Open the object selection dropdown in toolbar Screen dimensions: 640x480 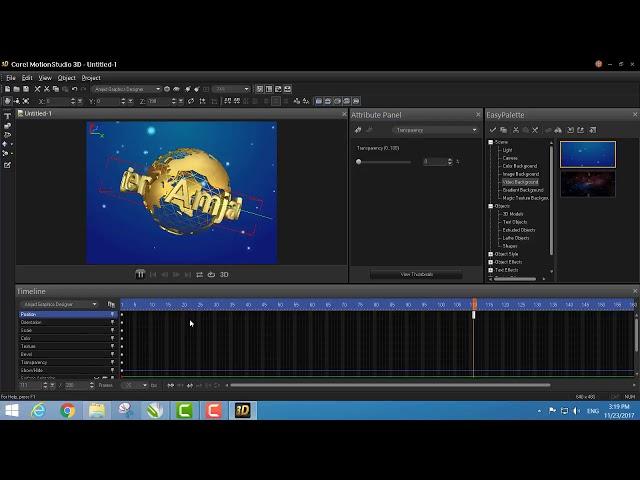click(158, 89)
